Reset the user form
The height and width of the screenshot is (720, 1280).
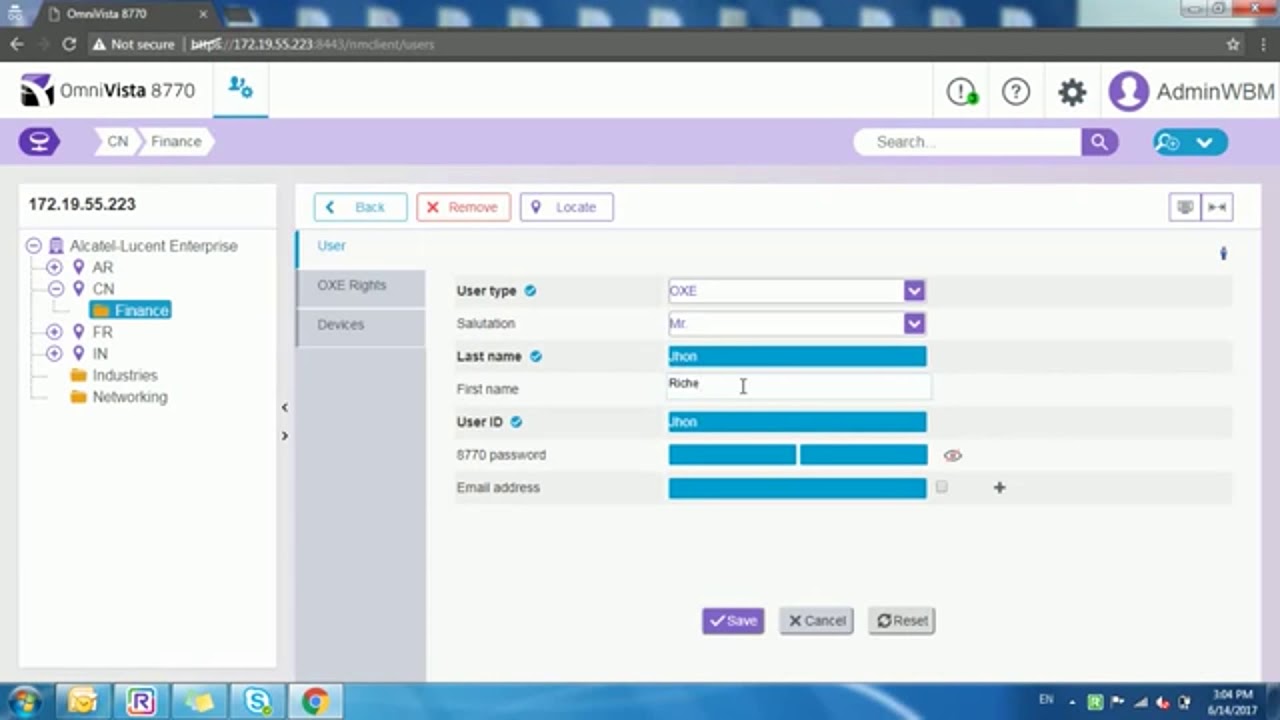pos(901,621)
